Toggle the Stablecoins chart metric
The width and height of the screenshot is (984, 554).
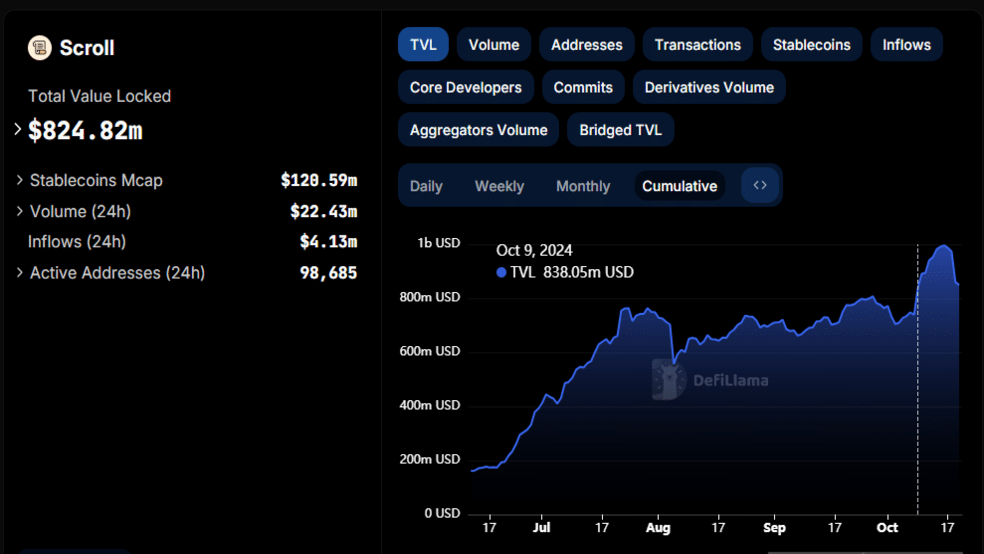[x=811, y=45]
